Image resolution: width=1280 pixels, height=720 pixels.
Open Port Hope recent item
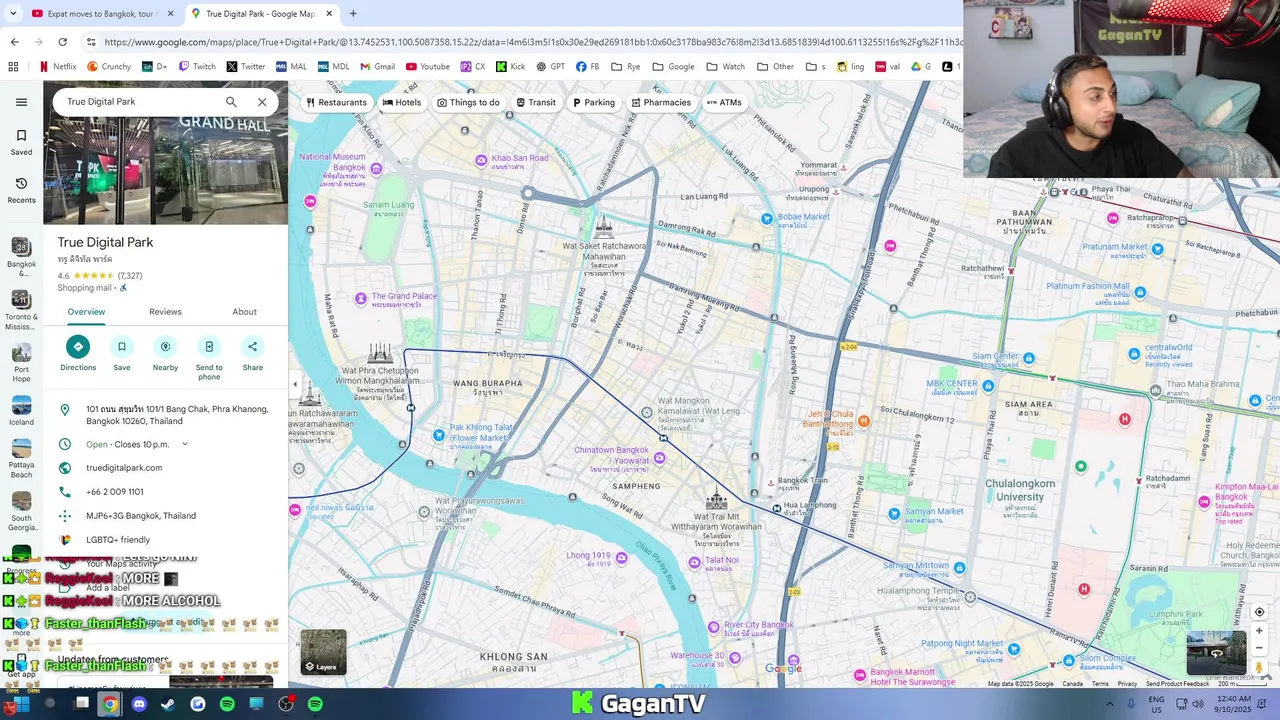tap(21, 363)
